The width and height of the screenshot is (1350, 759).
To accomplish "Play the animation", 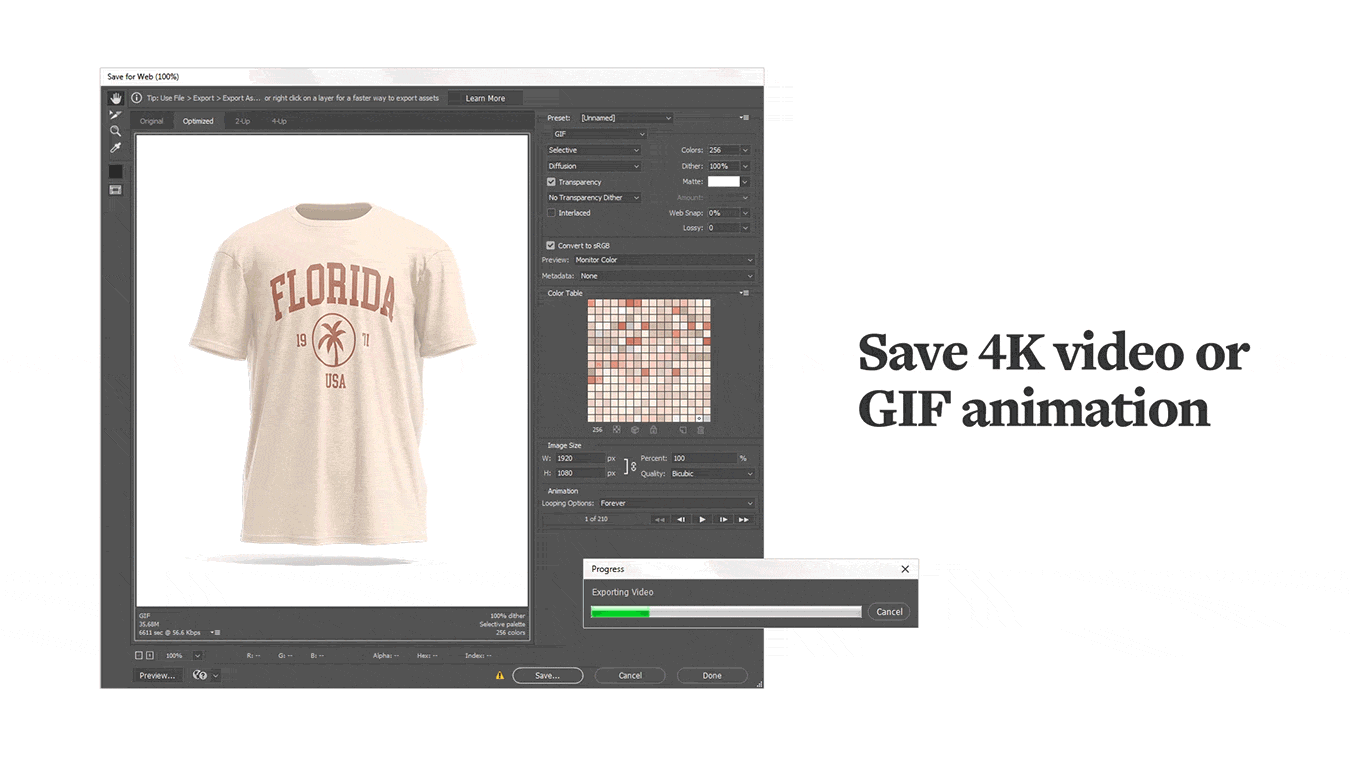I will click(x=702, y=520).
